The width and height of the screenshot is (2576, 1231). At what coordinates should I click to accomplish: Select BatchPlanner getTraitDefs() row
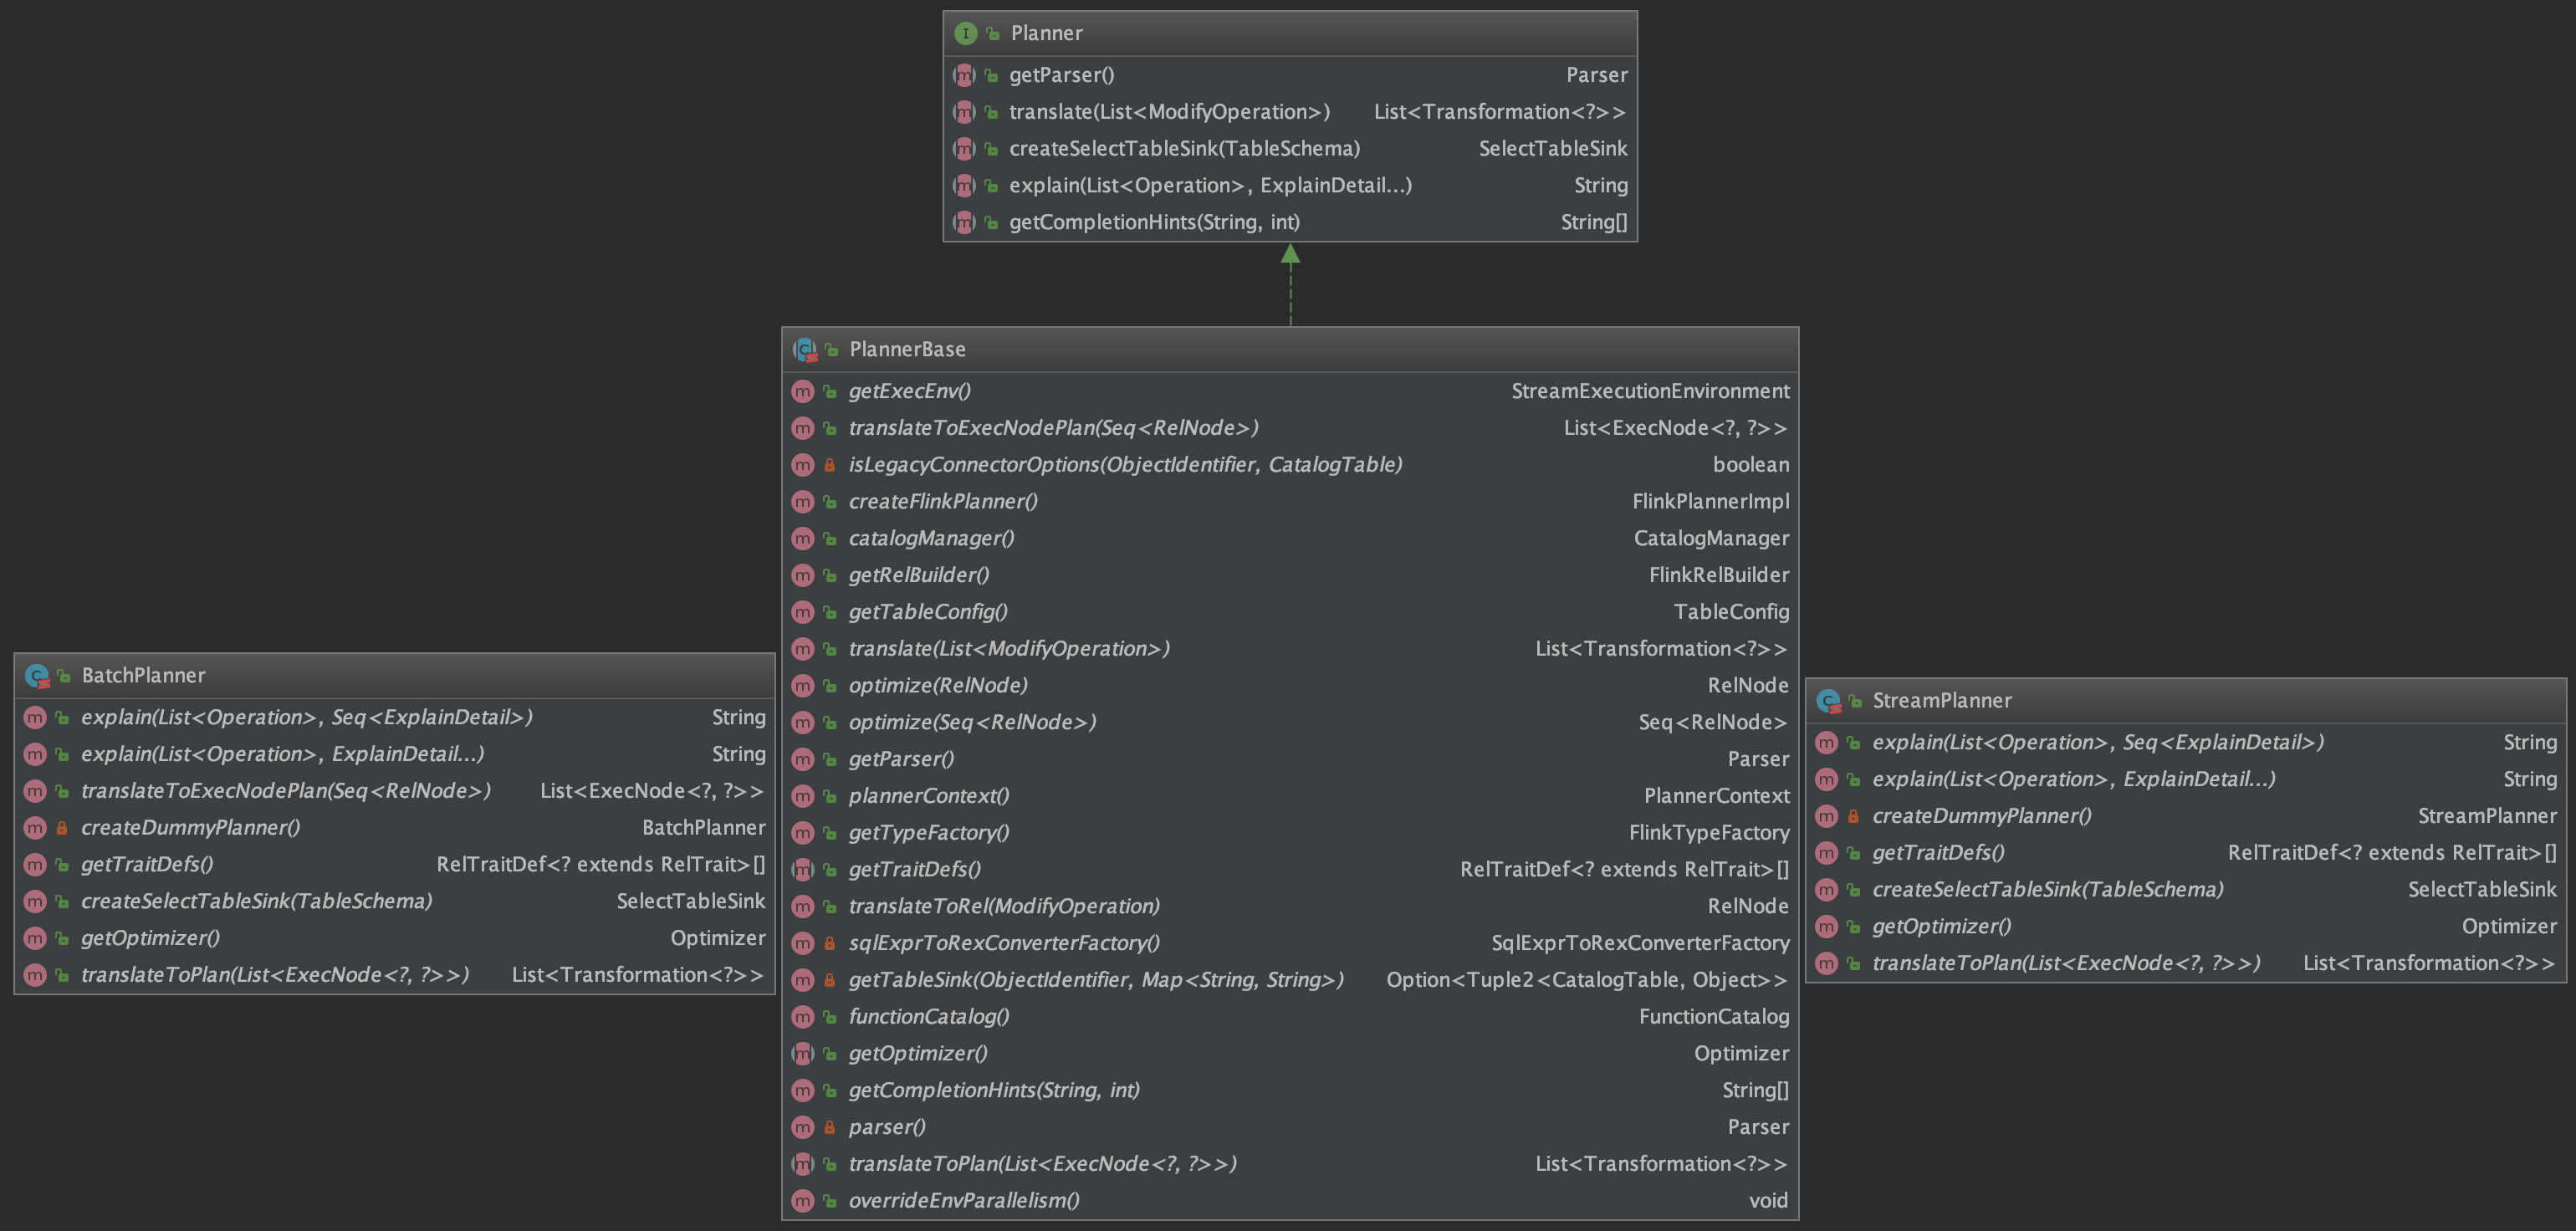click(395, 864)
